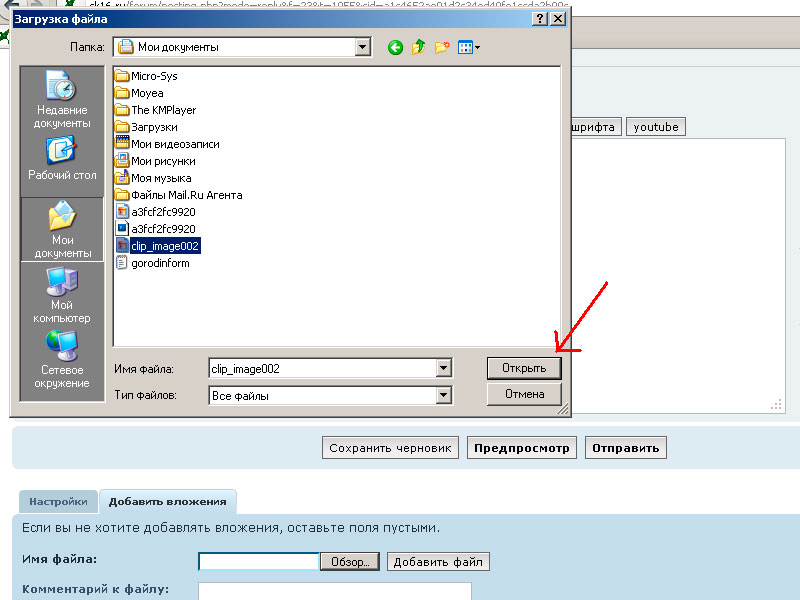The height and width of the screenshot is (600, 800).
Task: Select the gorodinform file
Action: pyautogui.click(x=160, y=263)
